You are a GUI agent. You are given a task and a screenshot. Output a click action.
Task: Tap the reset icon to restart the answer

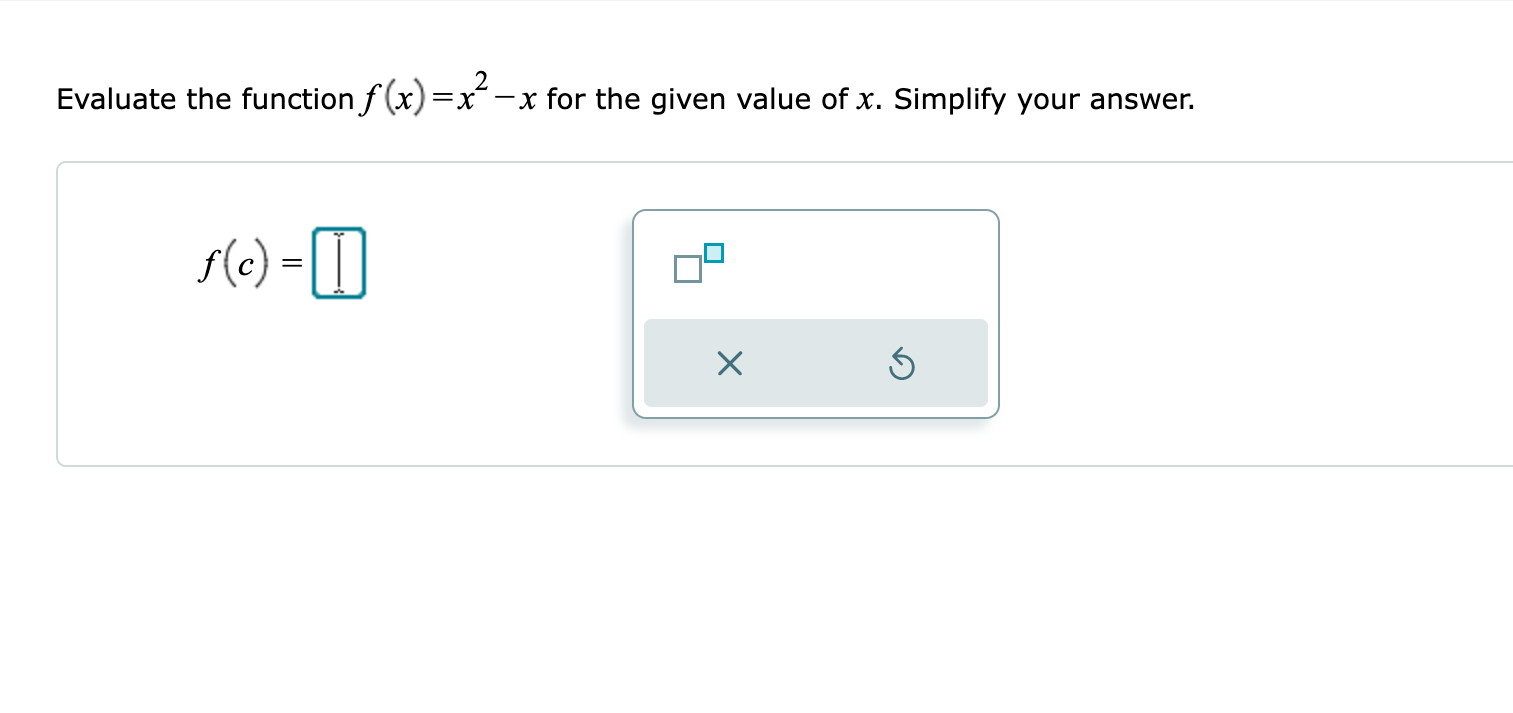pos(902,364)
